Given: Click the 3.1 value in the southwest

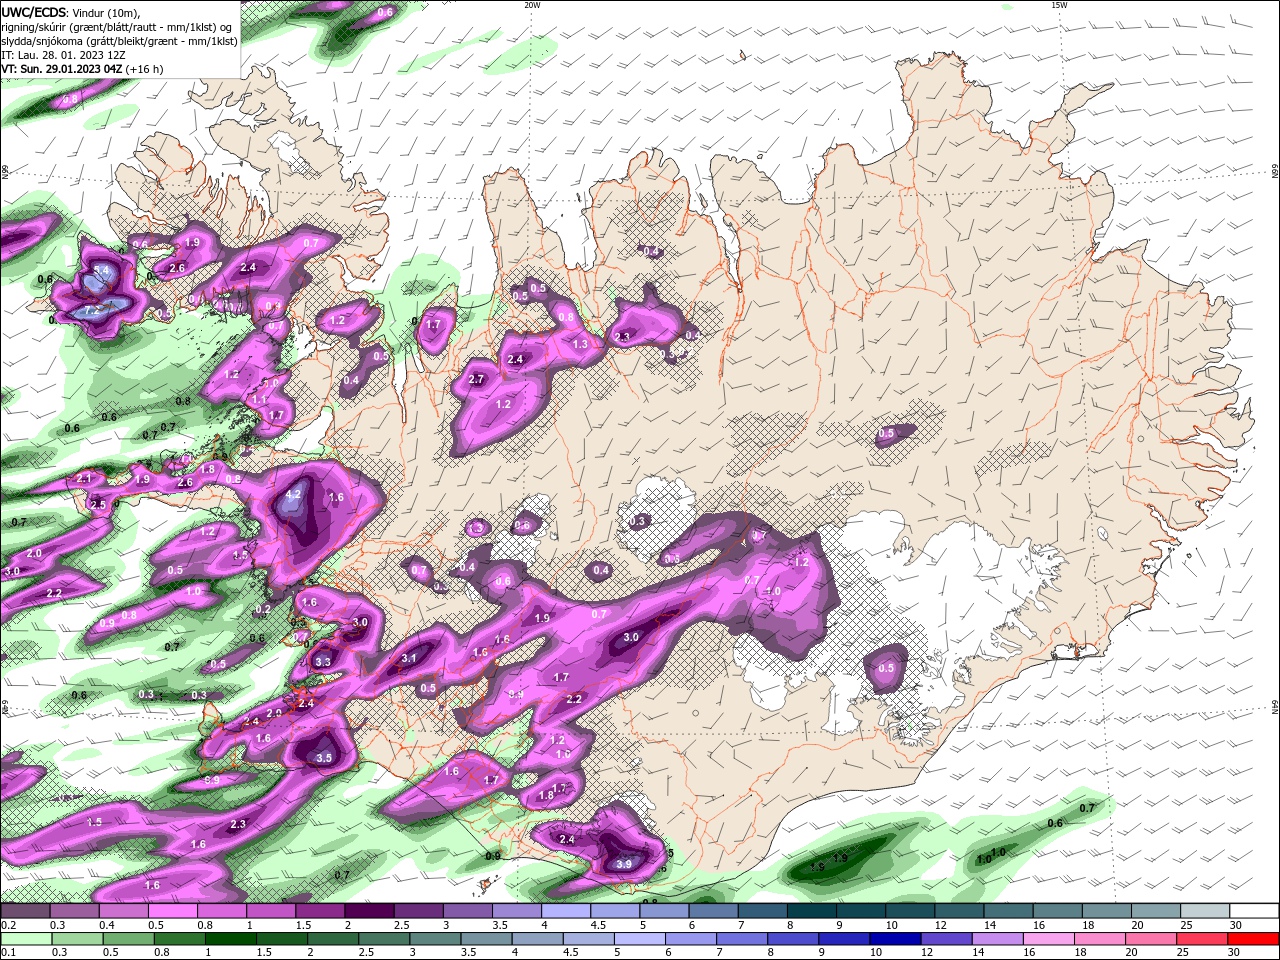Looking at the screenshot, I should (409, 658).
